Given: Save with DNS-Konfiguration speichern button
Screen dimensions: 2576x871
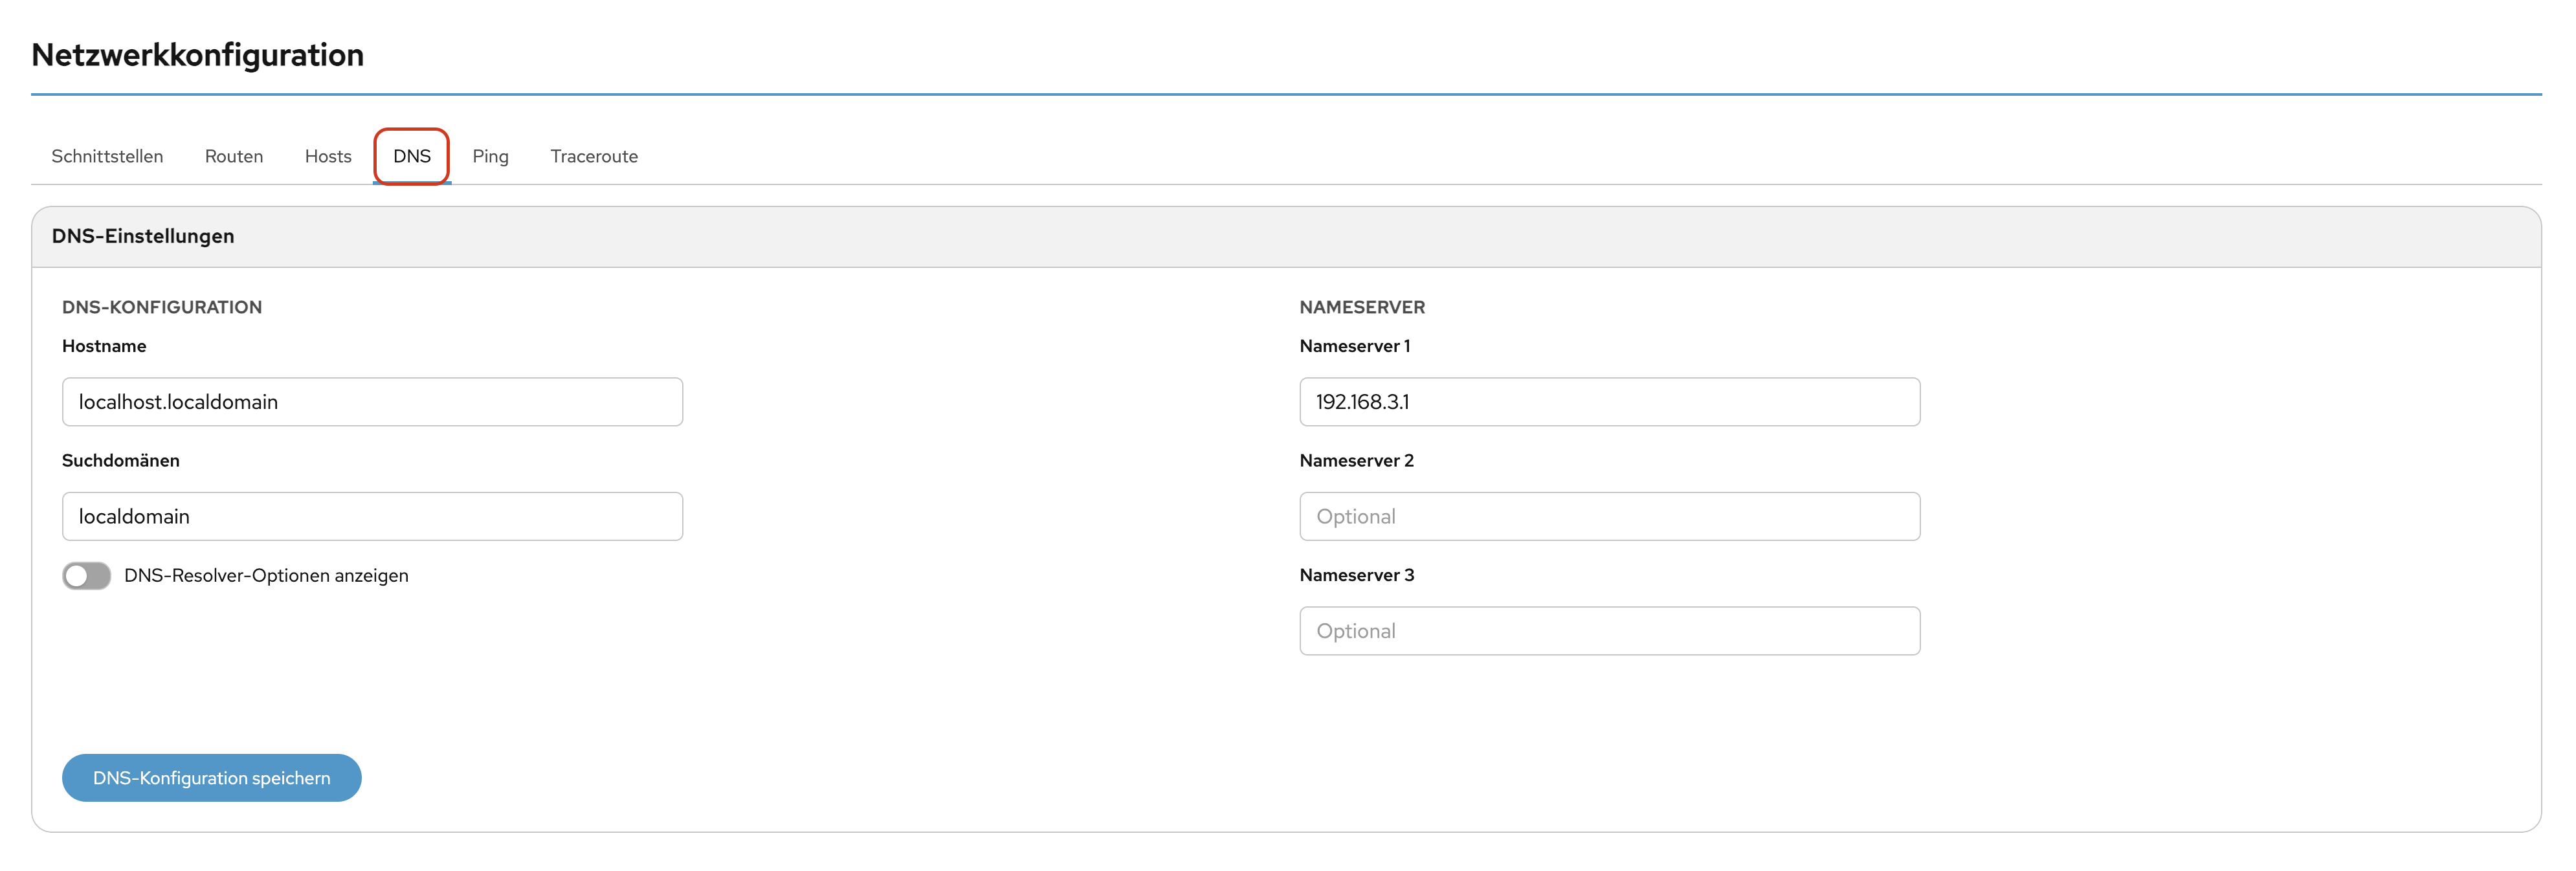Looking at the screenshot, I should [212, 778].
